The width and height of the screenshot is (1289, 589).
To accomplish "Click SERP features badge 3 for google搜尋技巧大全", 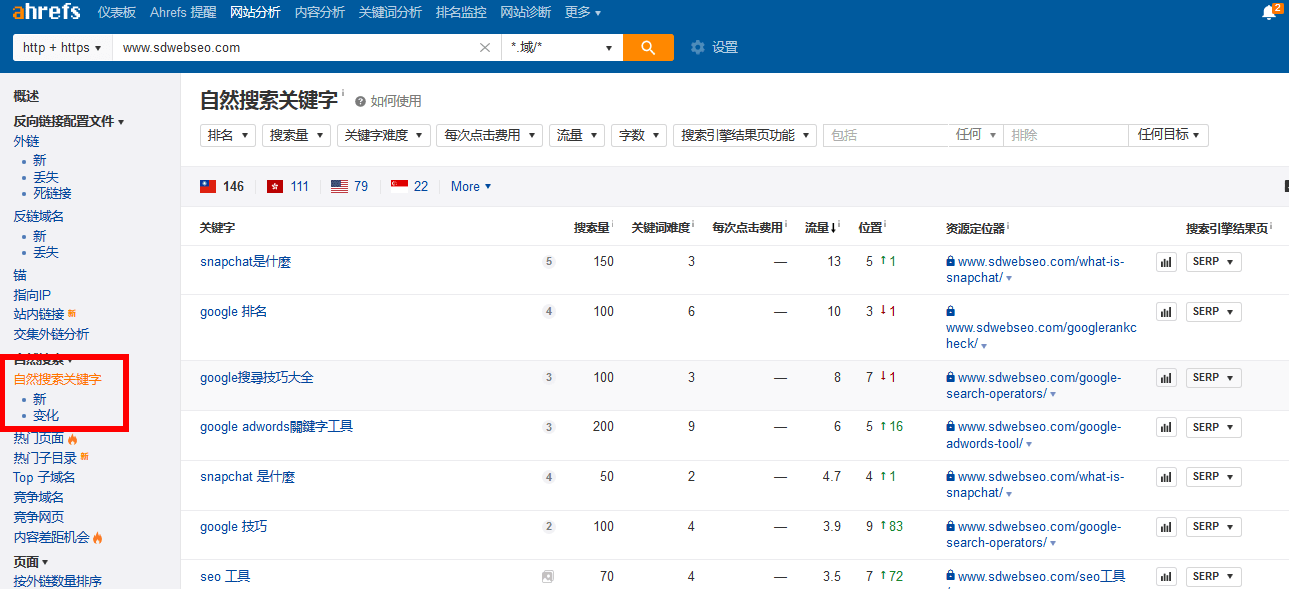I will pos(548,378).
